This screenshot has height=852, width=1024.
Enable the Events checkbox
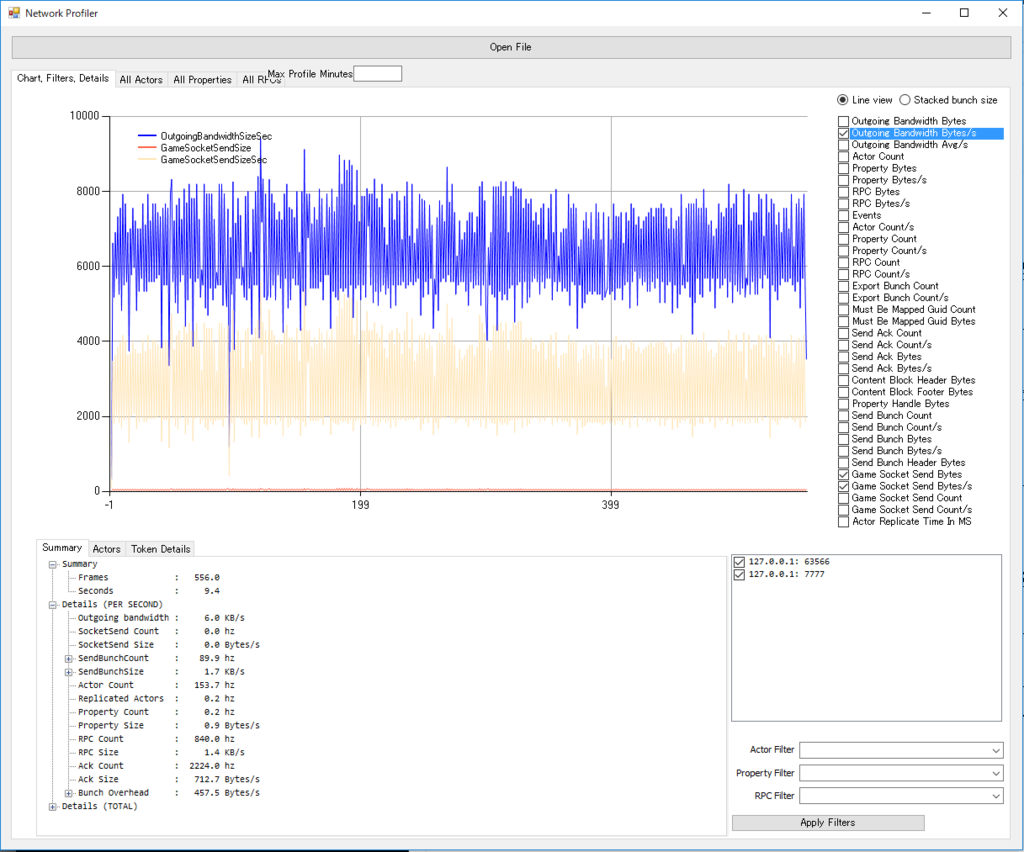click(844, 215)
